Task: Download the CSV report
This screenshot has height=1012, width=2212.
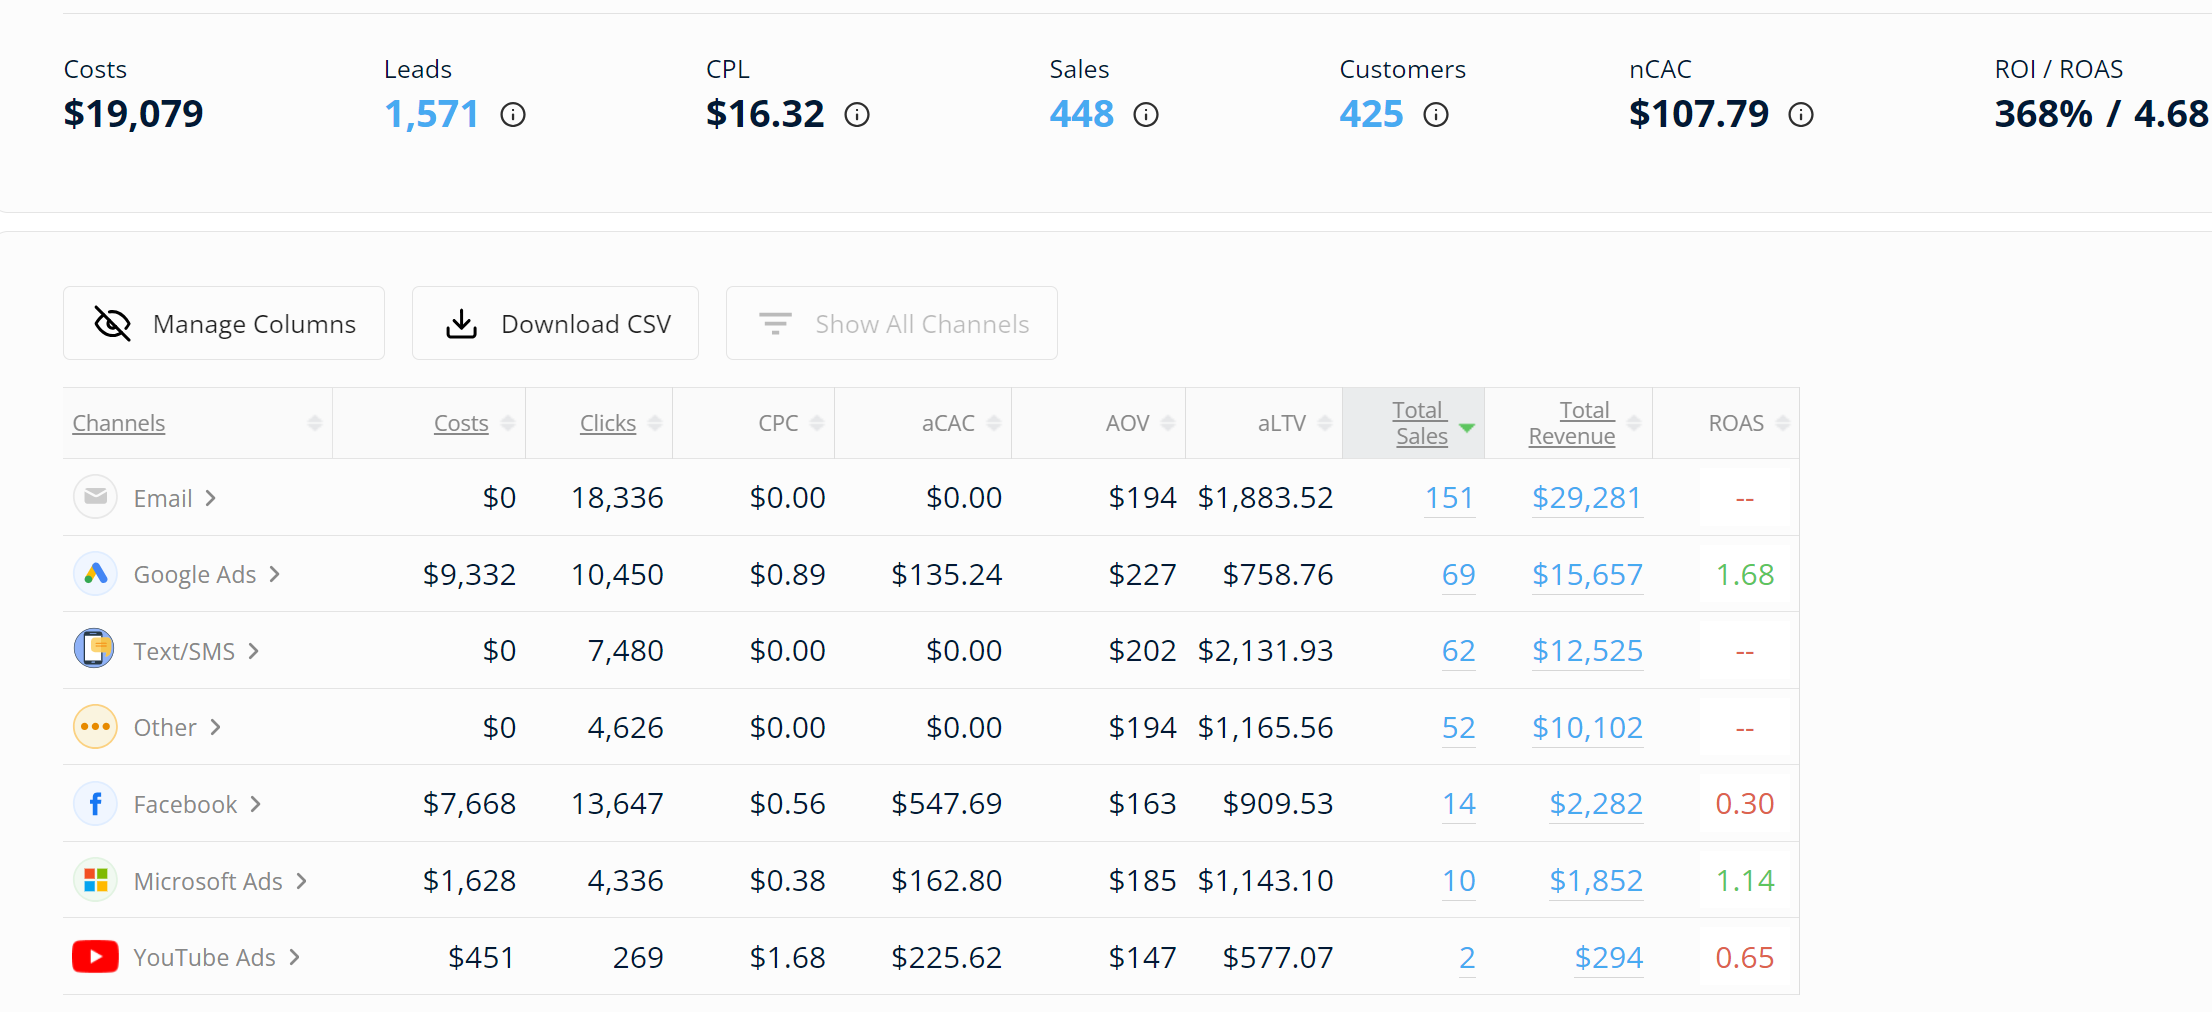Action: pos(555,323)
